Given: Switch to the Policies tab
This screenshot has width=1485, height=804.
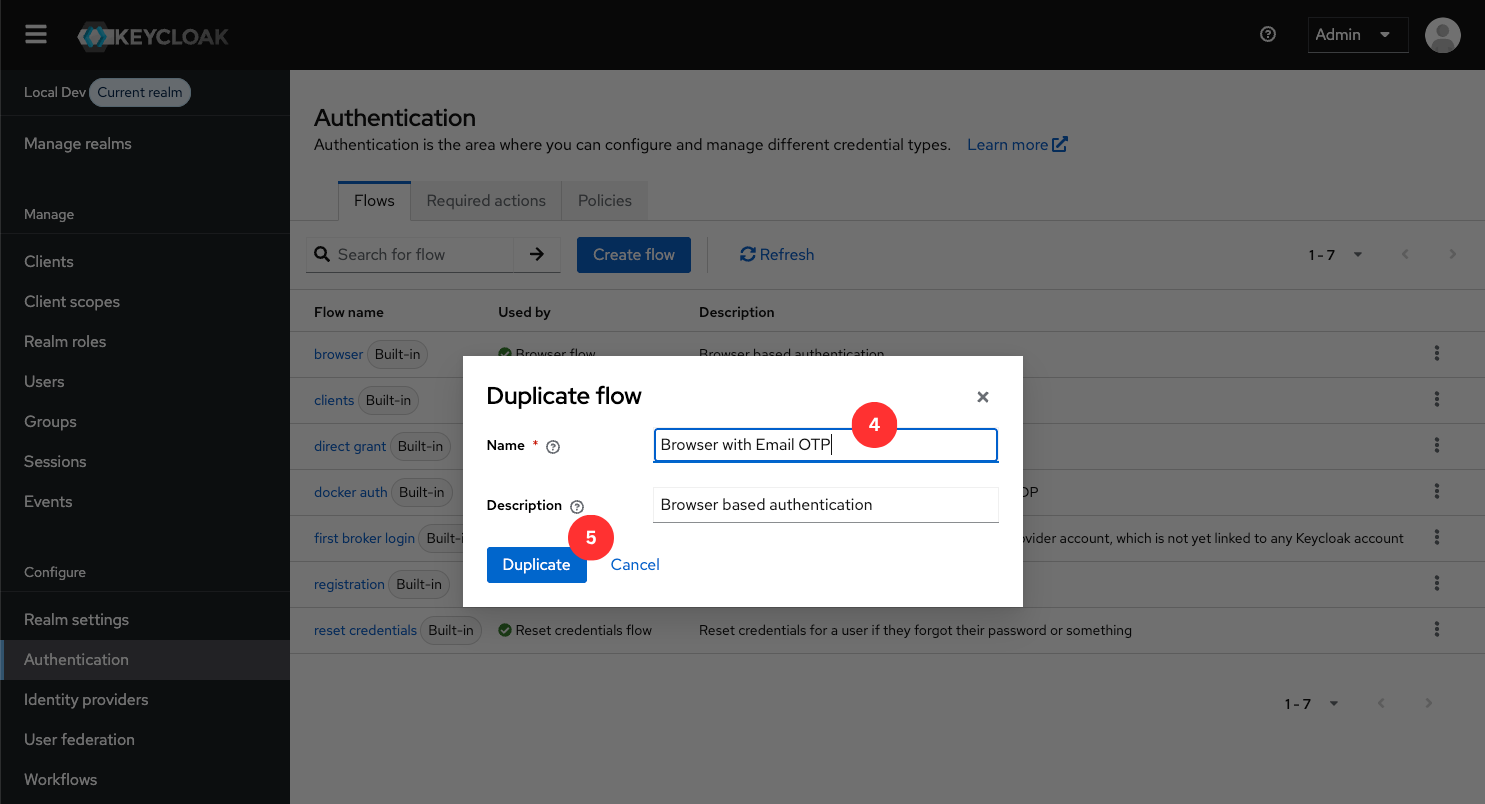Looking at the screenshot, I should pyautogui.click(x=605, y=200).
